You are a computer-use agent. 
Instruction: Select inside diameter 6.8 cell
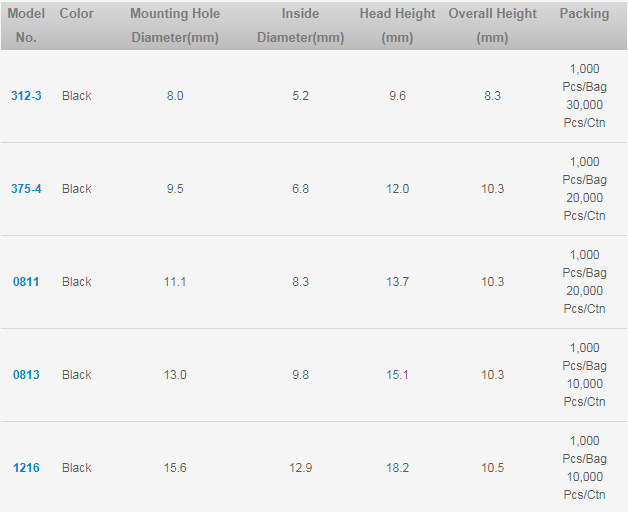pos(300,189)
